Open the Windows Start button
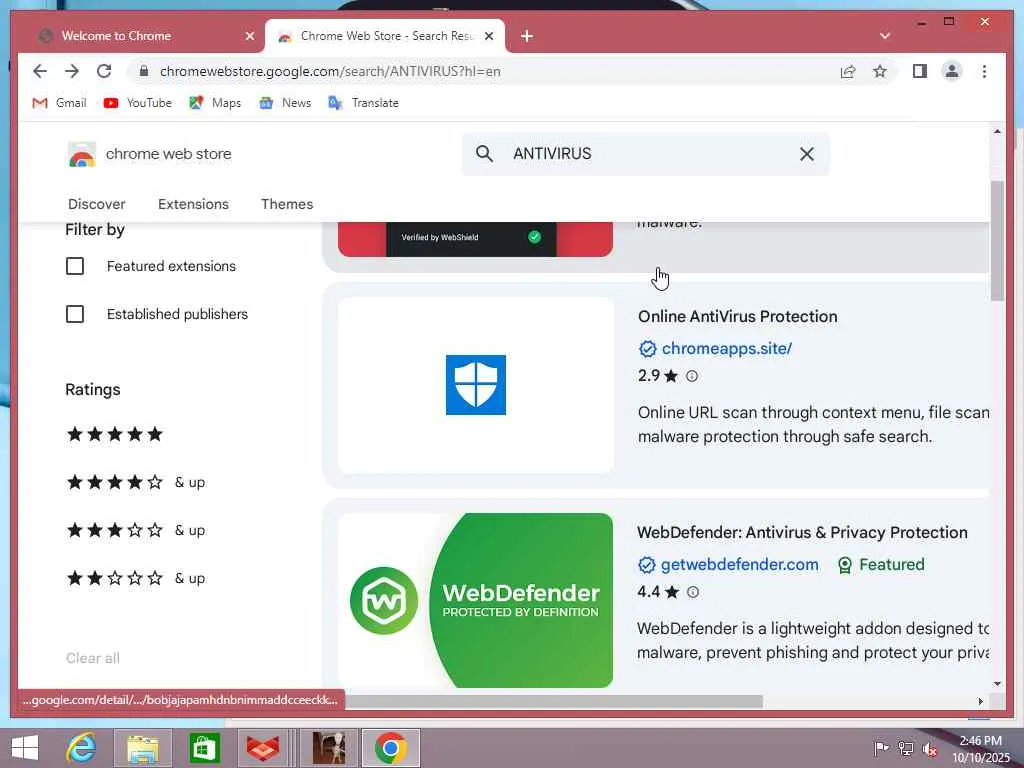This screenshot has height=768, width=1024. [x=25, y=748]
